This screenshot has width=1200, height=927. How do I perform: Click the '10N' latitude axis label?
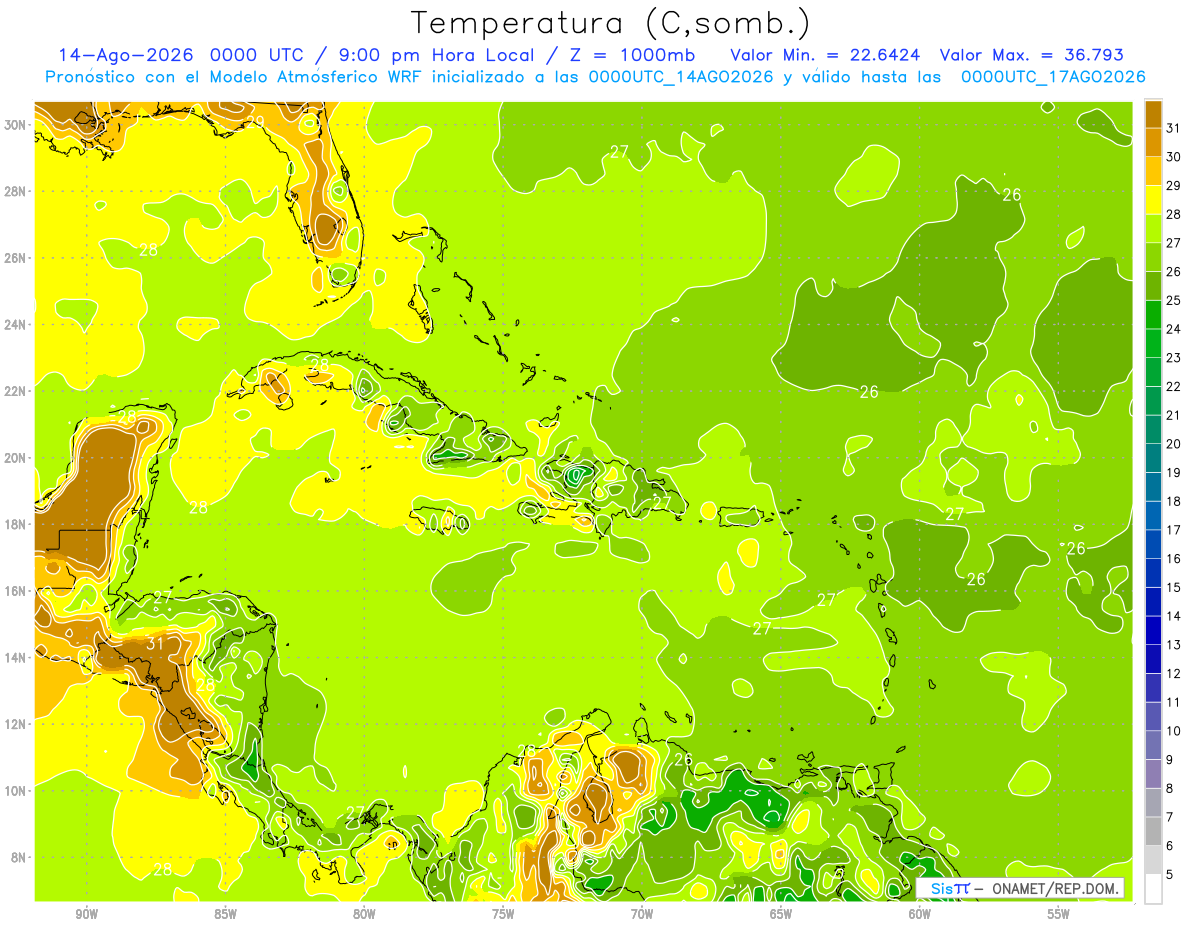pos(15,791)
